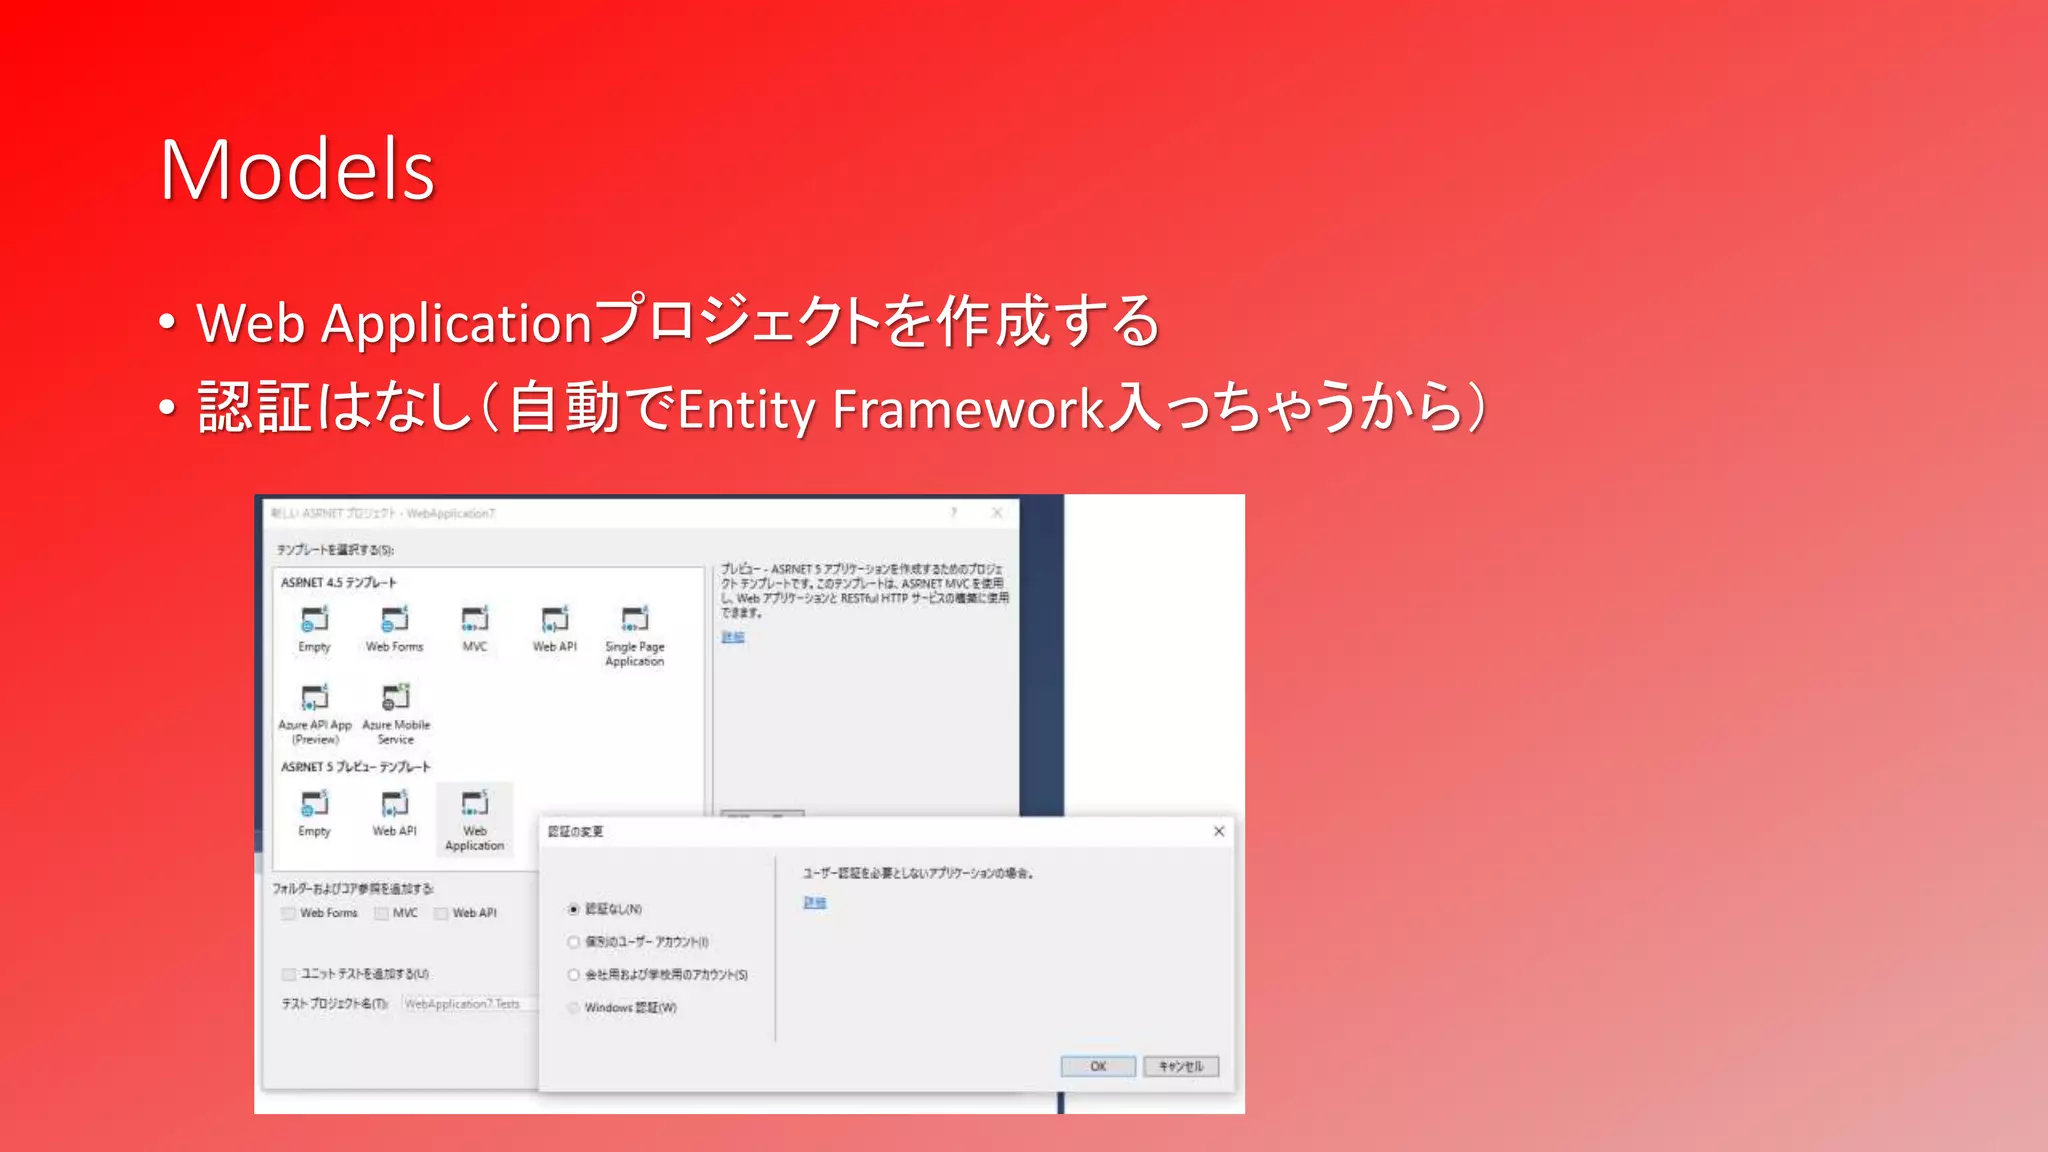Image resolution: width=2048 pixels, height=1152 pixels.
Task: Tick the Web Forms folder reference checkbox
Action: 289,913
